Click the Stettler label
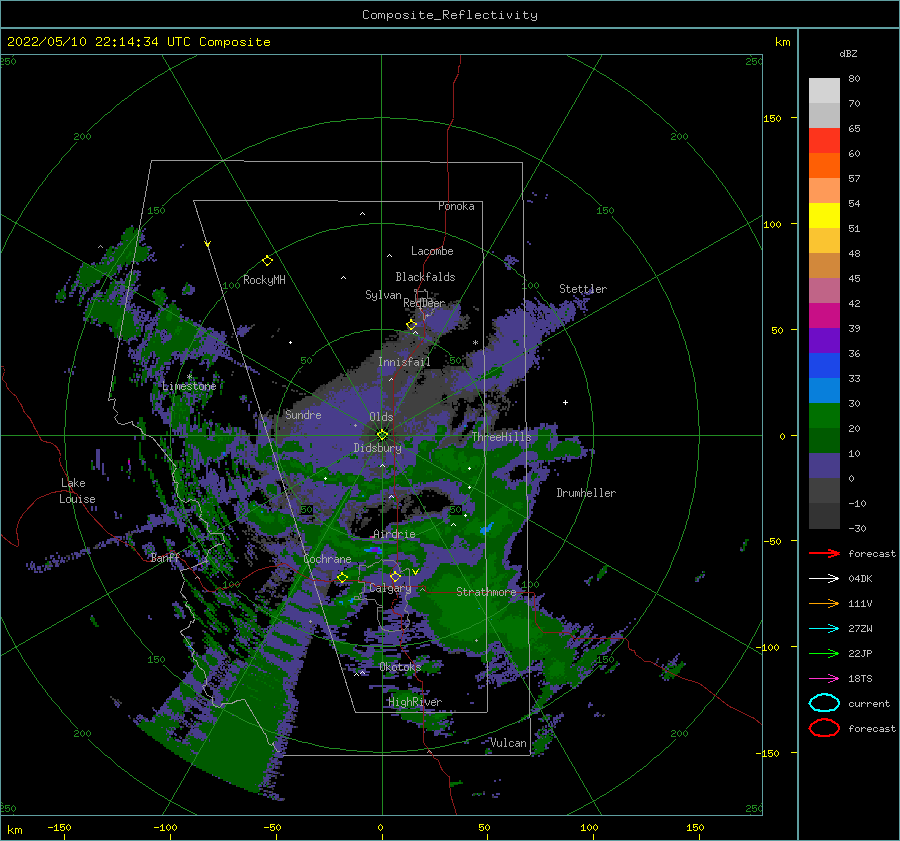The image size is (900, 841). click(583, 289)
